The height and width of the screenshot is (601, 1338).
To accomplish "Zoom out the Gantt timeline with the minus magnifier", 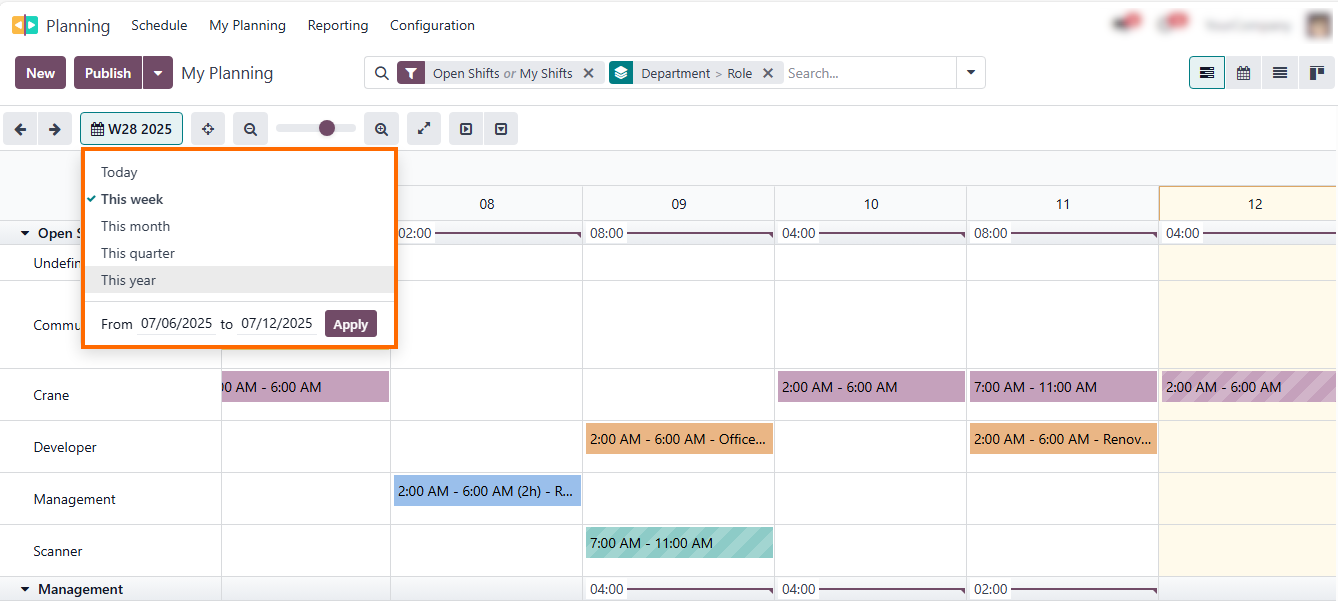I will coord(250,128).
